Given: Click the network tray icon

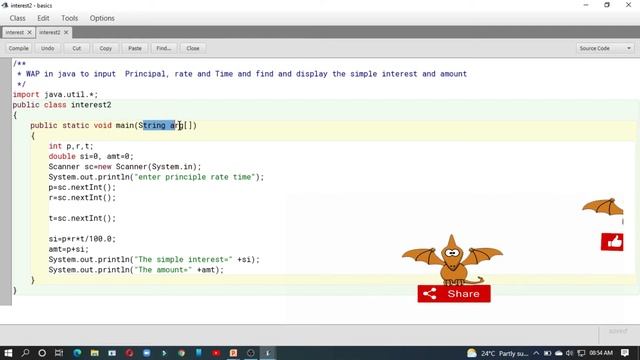Looking at the screenshot, I should pos(581,353).
